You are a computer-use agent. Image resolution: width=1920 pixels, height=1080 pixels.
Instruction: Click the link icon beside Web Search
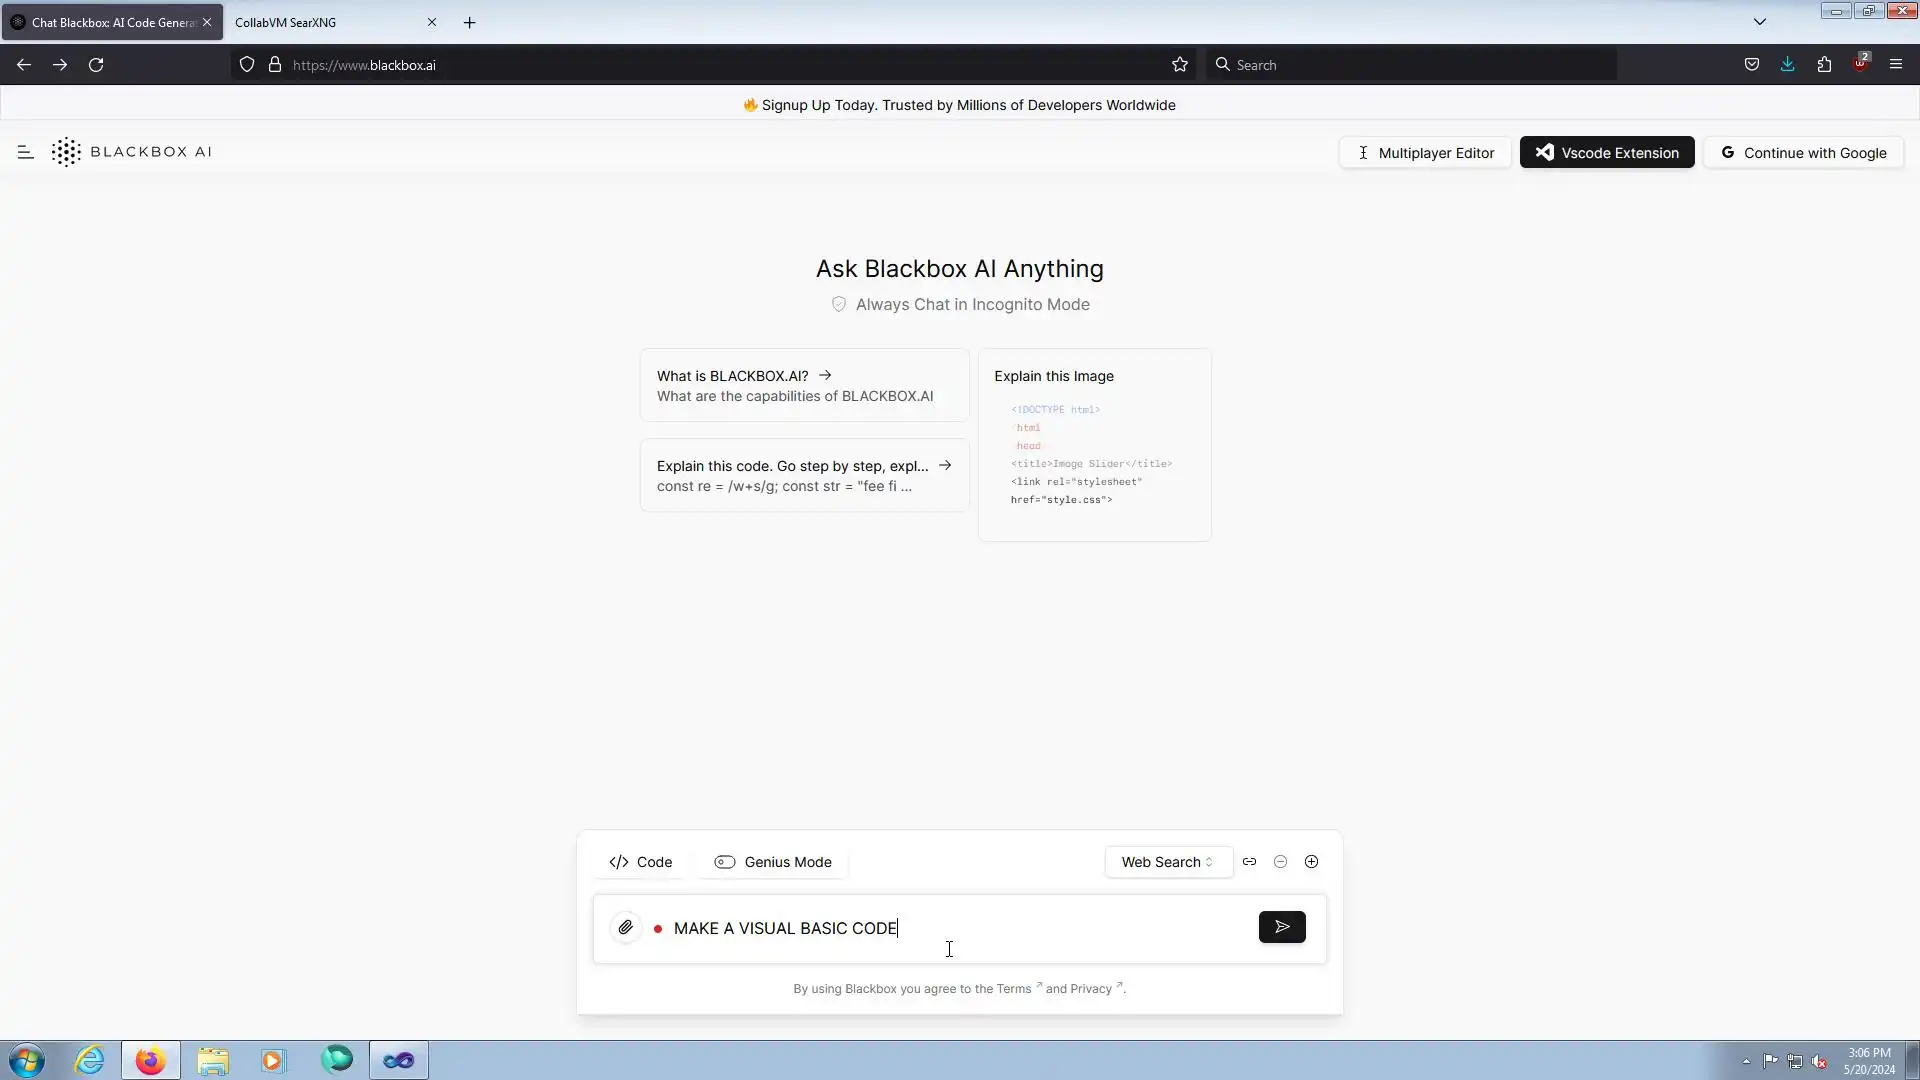(x=1249, y=861)
